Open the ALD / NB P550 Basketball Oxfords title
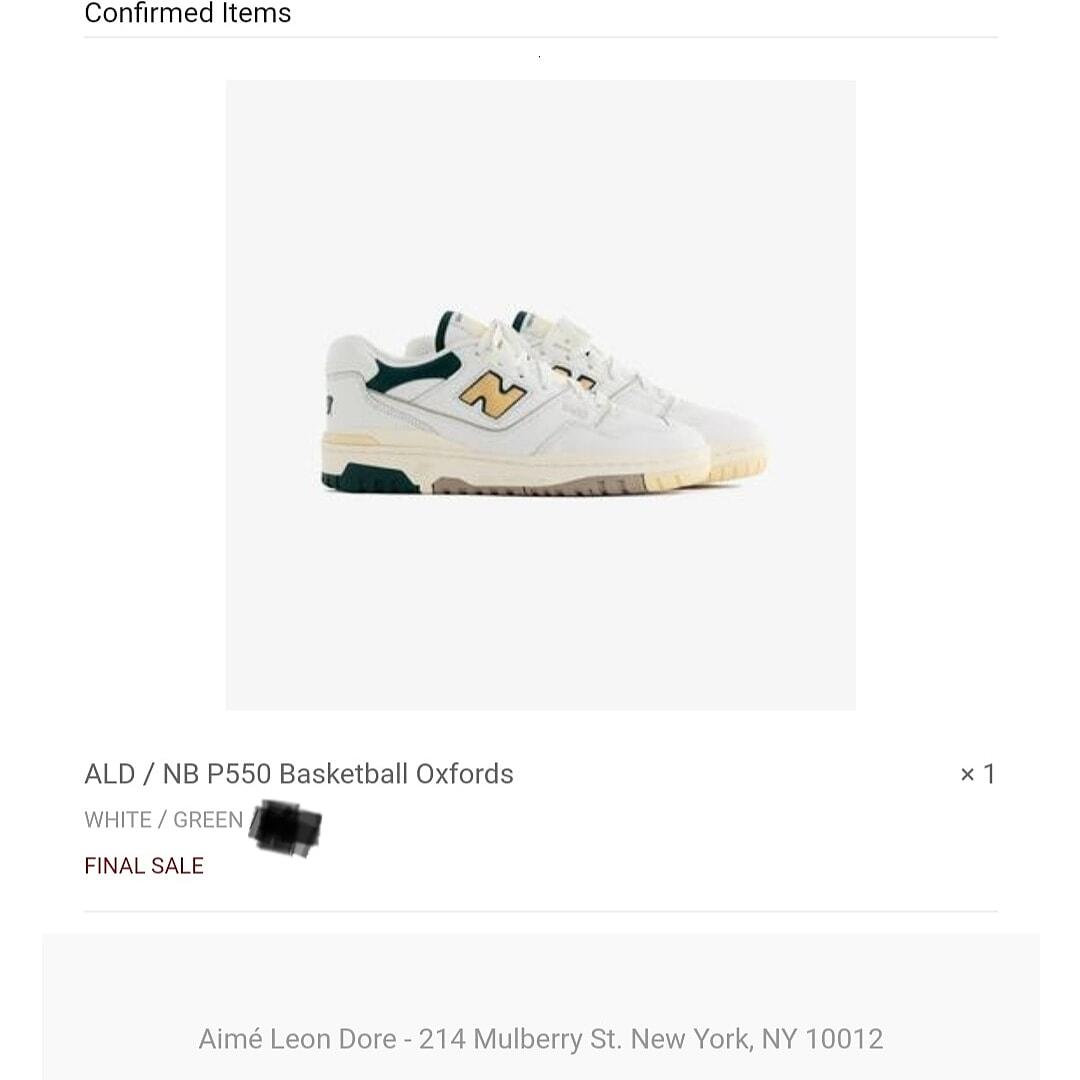 point(299,774)
